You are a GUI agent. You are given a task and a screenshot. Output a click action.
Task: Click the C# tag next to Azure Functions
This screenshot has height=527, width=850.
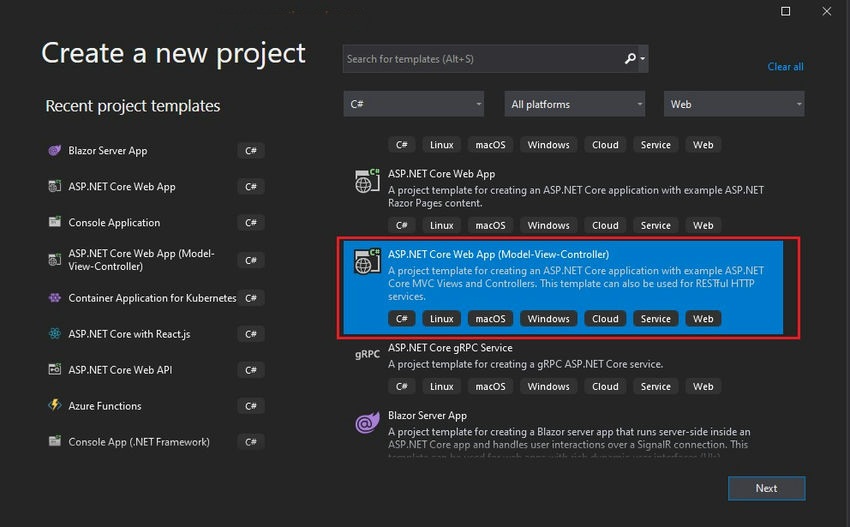(250, 406)
